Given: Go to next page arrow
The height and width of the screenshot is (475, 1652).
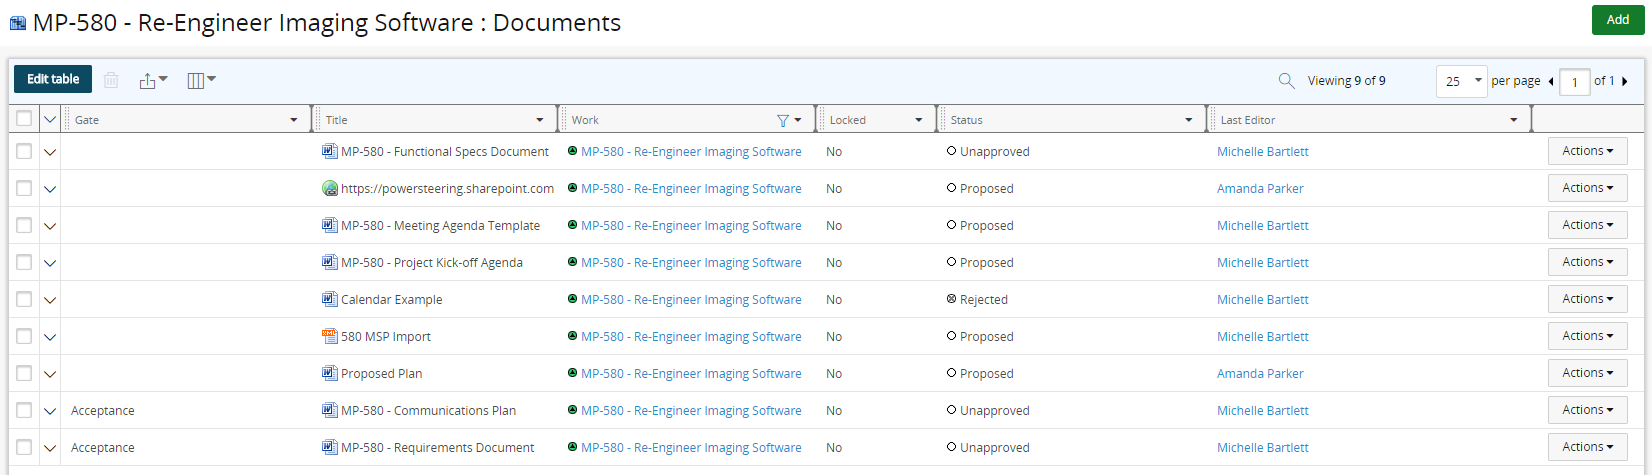Looking at the screenshot, I should pyautogui.click(x=1625, y=81).
